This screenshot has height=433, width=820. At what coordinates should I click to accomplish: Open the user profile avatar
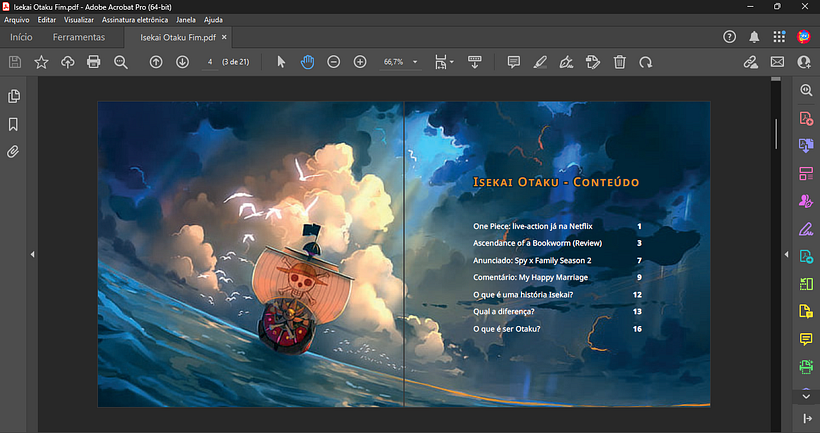[x=804, y=37]
